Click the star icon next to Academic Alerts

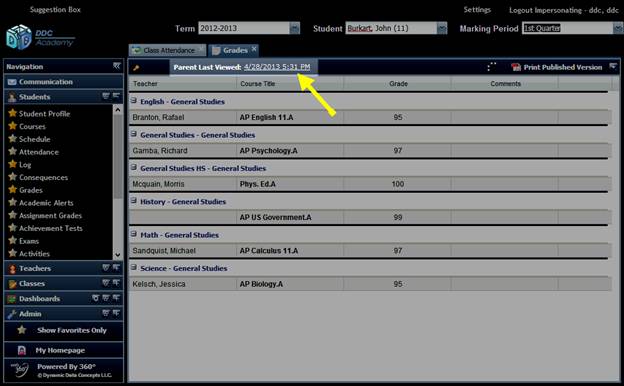[x=13, y=203]
